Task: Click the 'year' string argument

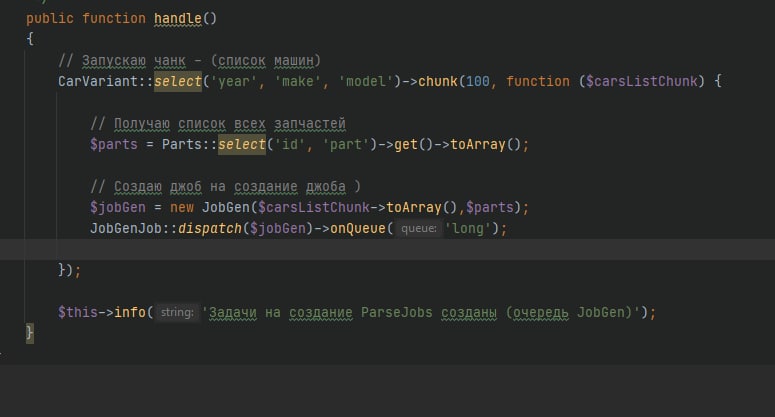Action: tap(234, 82)
